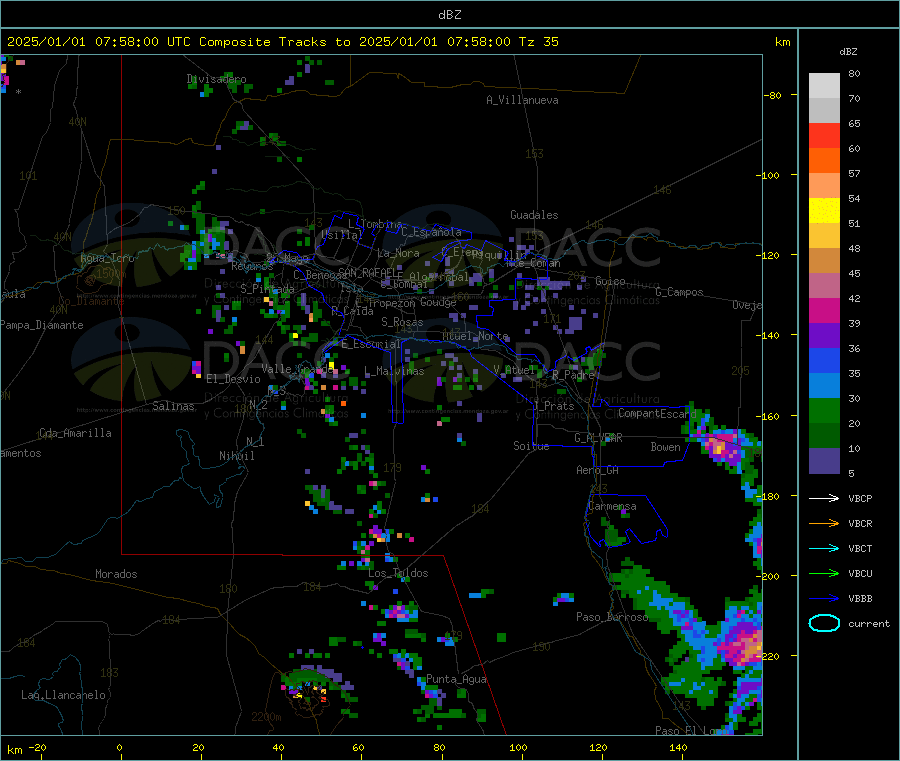This screenshot has height=761, width=900.
Task: Pick the bright green 30 dBZ swatch
Action: pyautogui.click(x=824, y=410)
